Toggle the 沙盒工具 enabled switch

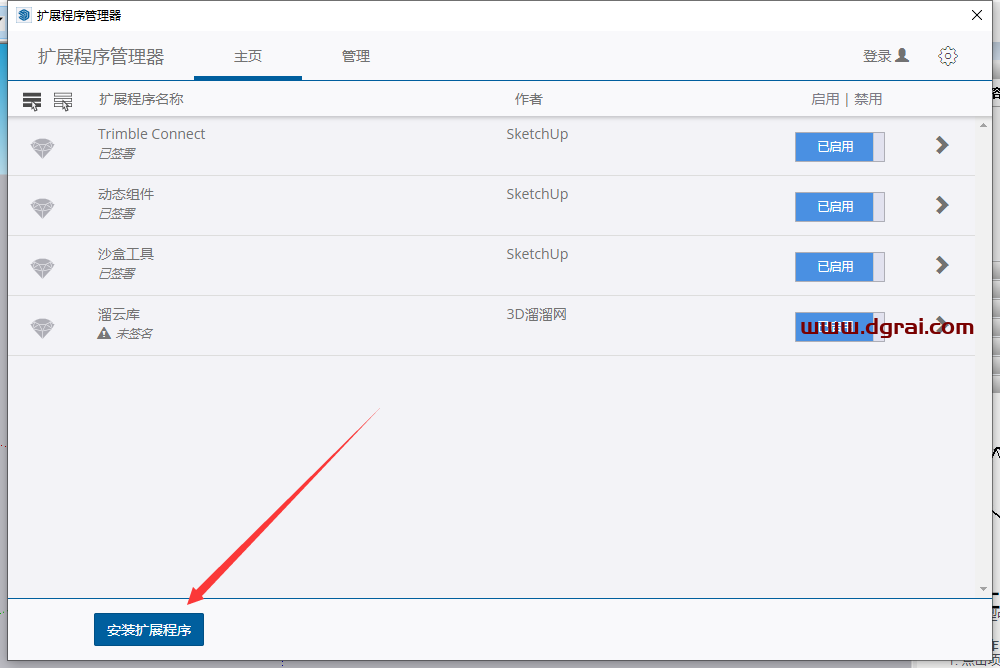pyautogui.click(x=839, y=267)
